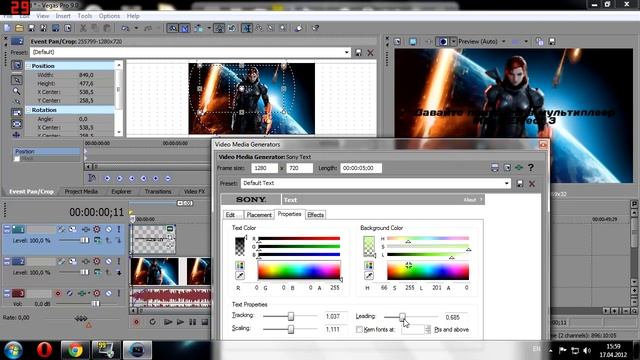Click the Replace Plug-In green icon
The height and width of the screenshot is (360, 640).
(x=519, y=168)
